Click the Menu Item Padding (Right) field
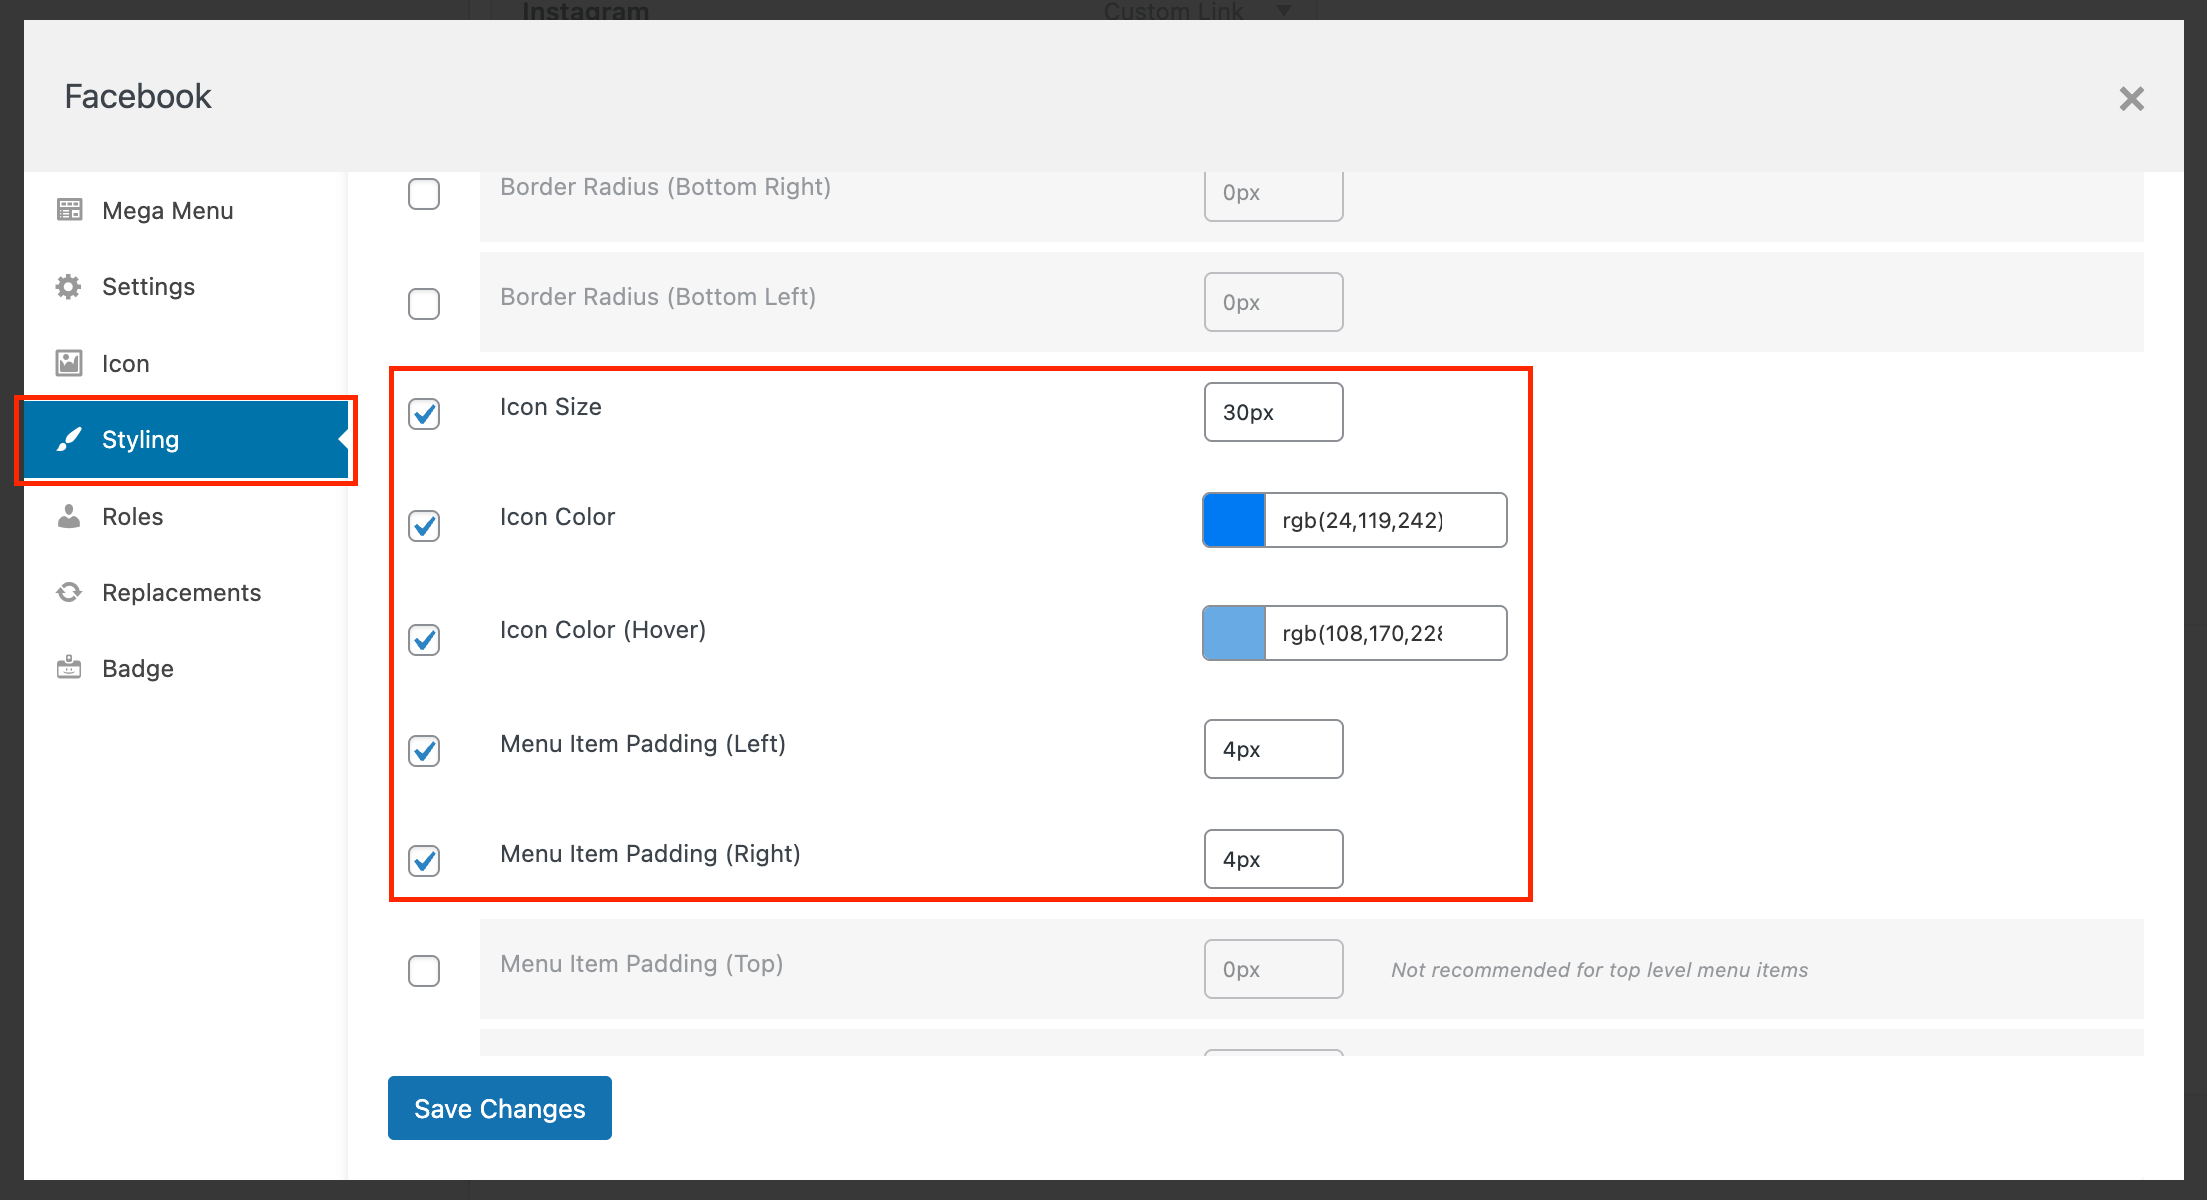 coord(1273,859)
